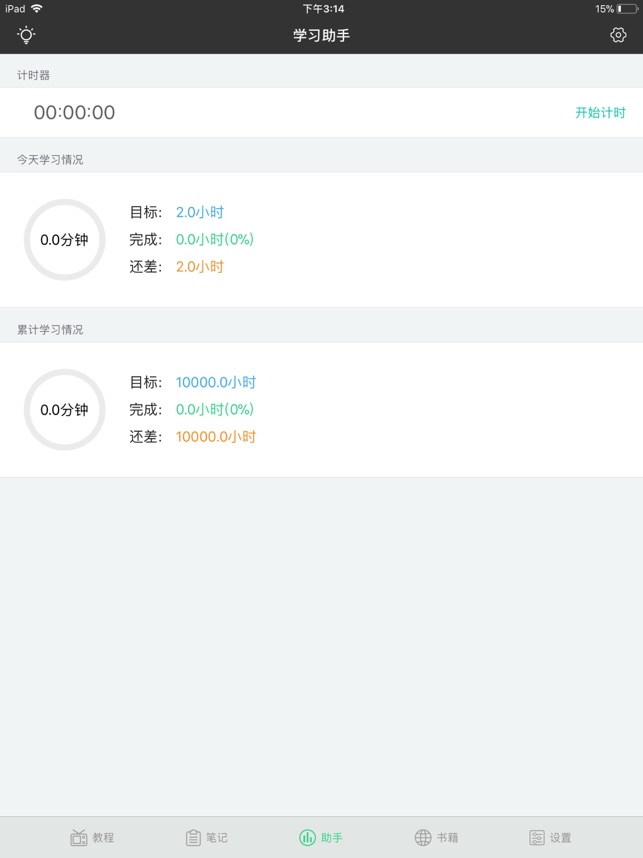Image resolution: width=643 pixels, height=858 pixels.
Task: Open settings via the gear icon top-right
Action: pyautogui.click(x=617, y=34)
